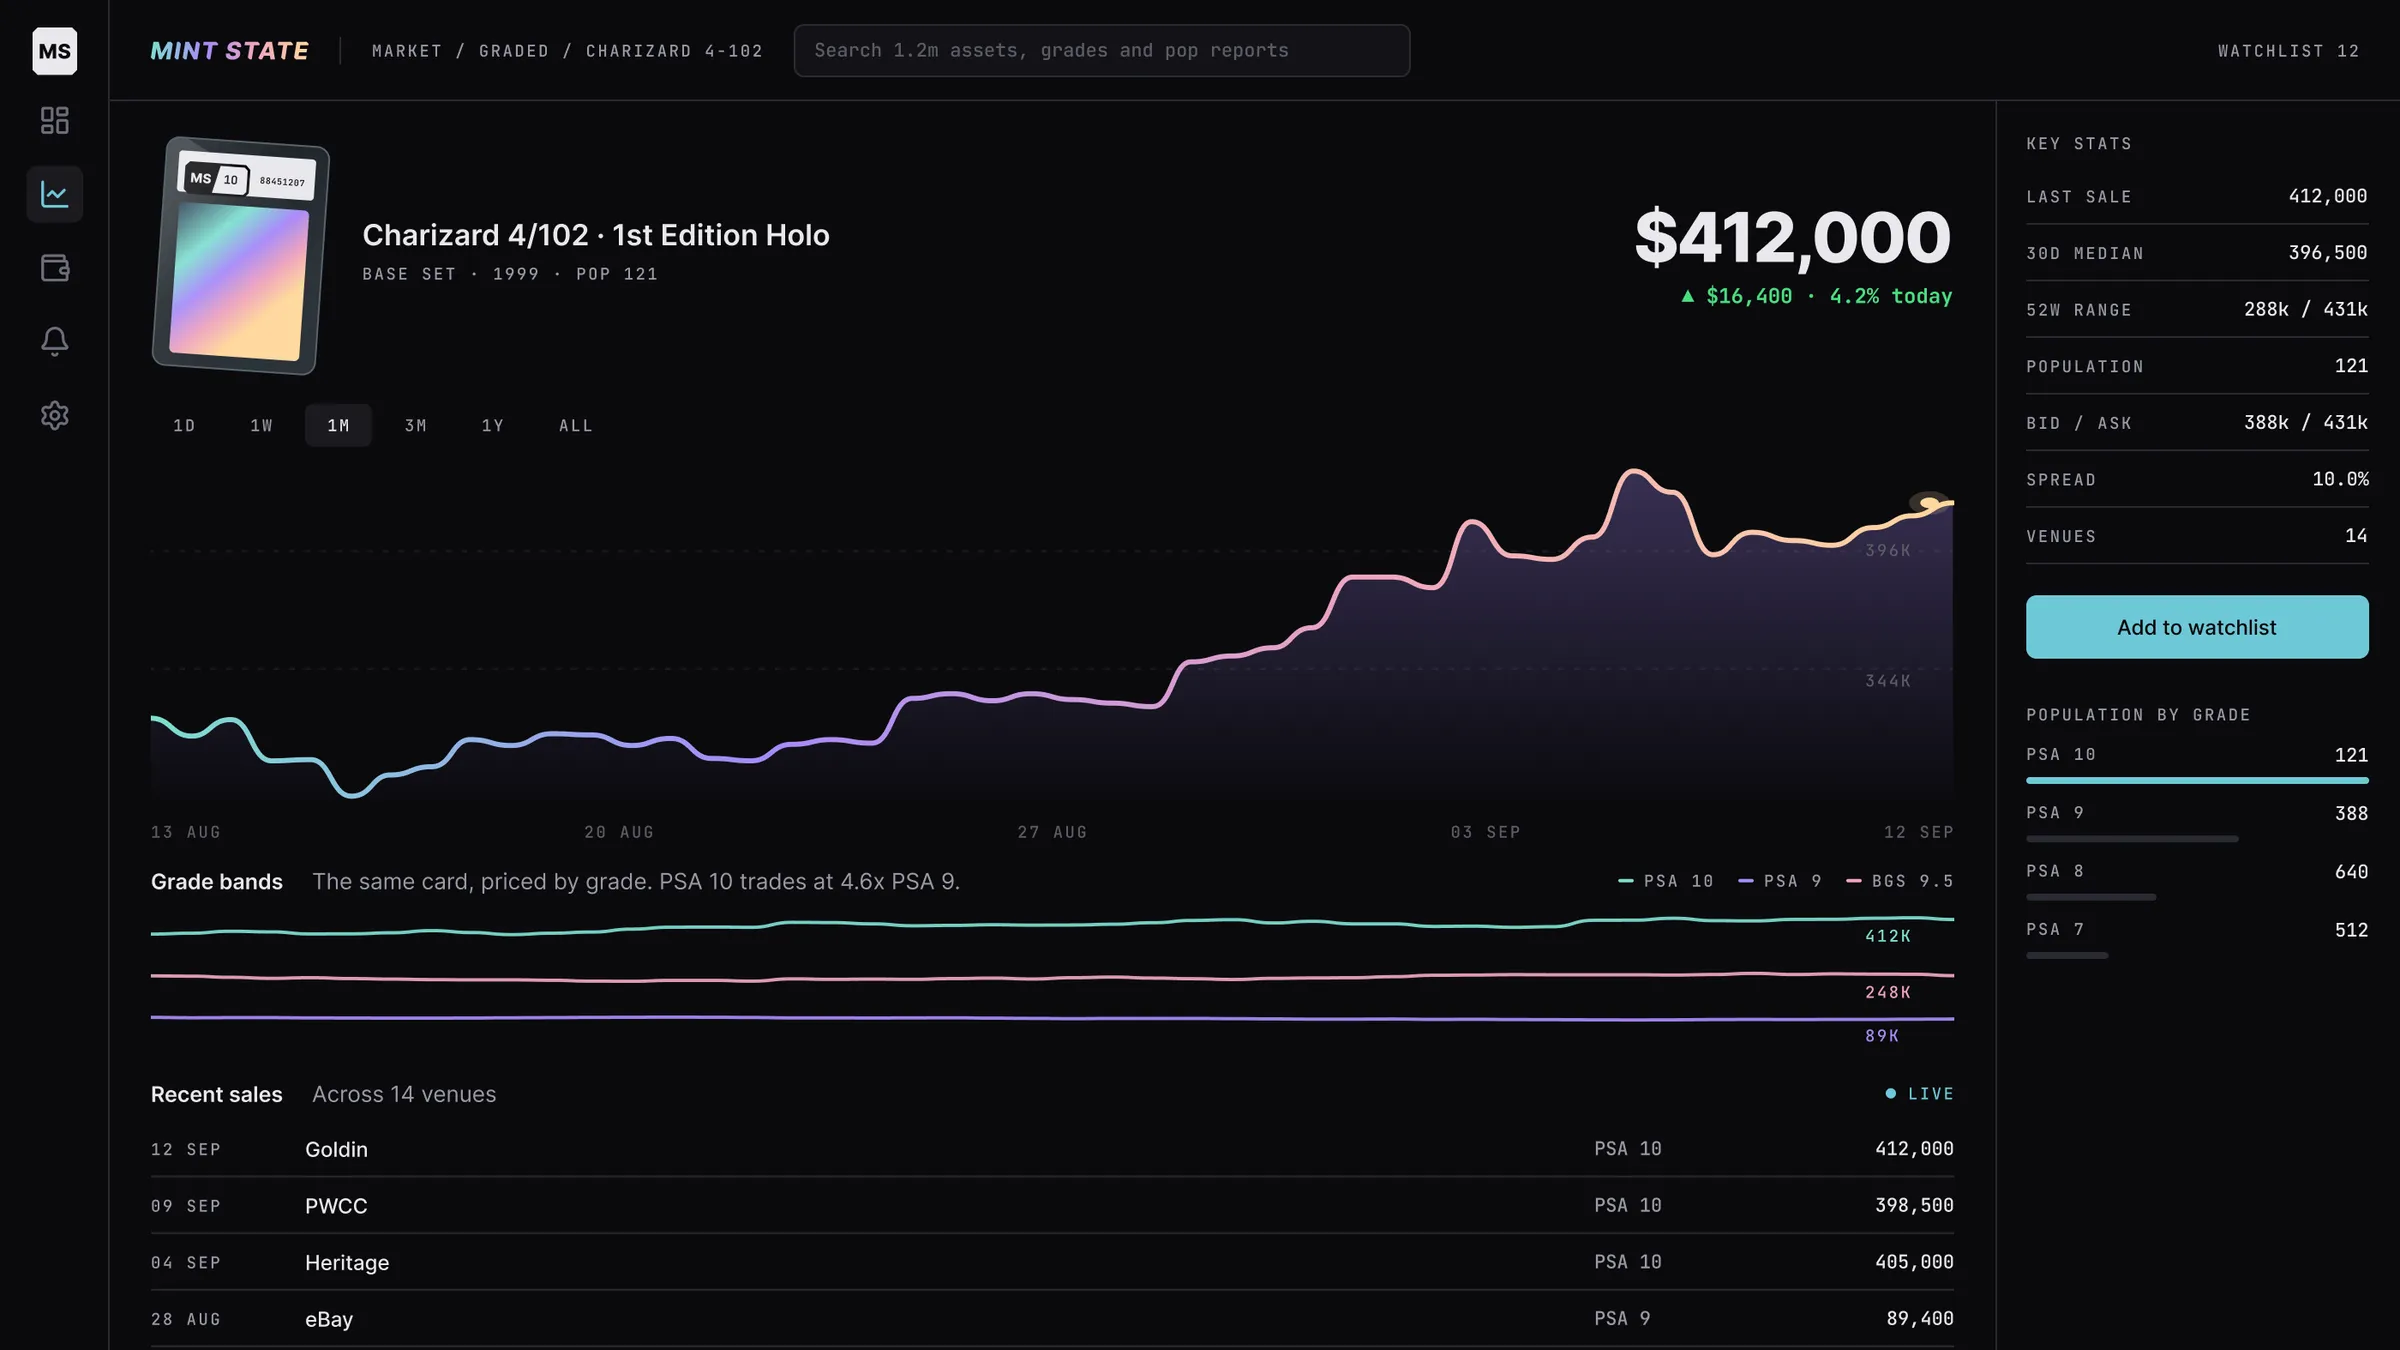Click the $16,400 · 4.2% today change
This screenshot has height=1350, width=2400.
coord(1816,296)
